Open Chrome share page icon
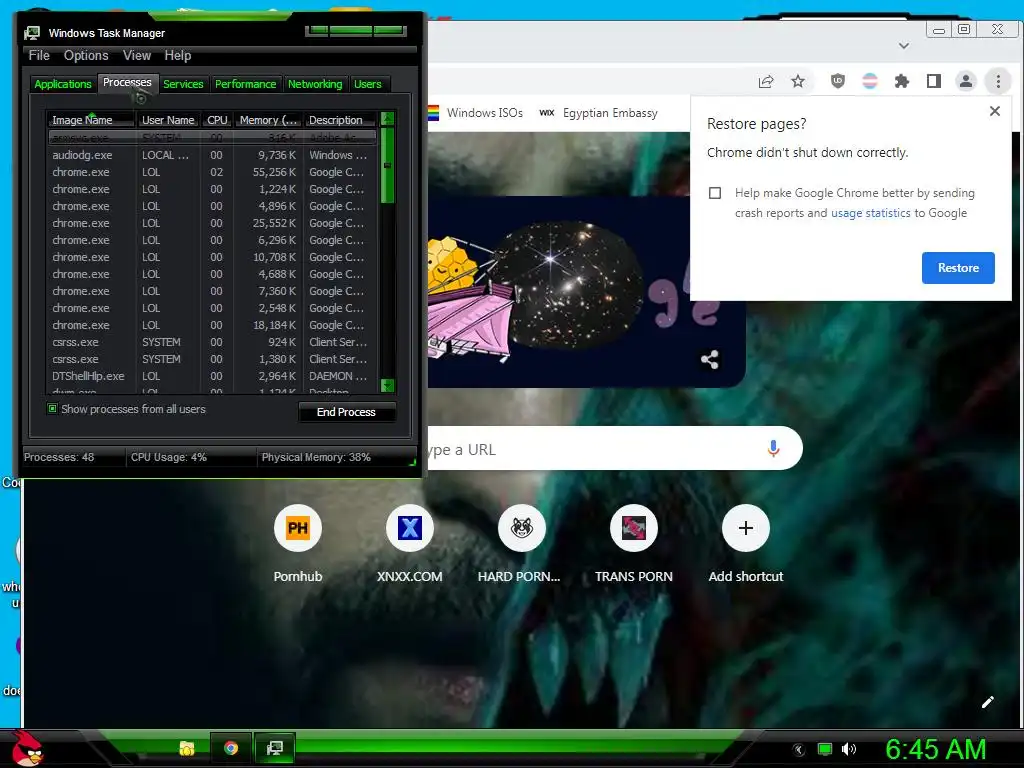Image resolution: width=1024 pixels, height=768 pixels. point(765,82)
